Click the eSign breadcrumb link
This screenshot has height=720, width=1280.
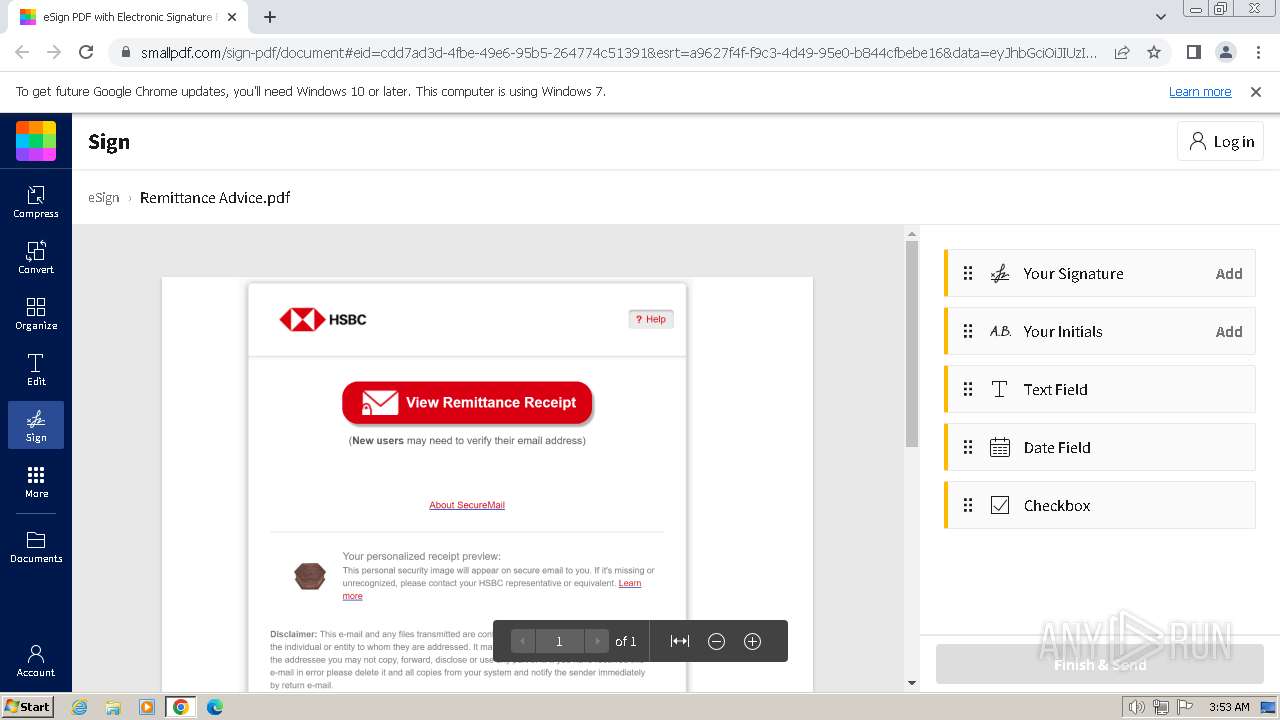[x=104, y=197]
